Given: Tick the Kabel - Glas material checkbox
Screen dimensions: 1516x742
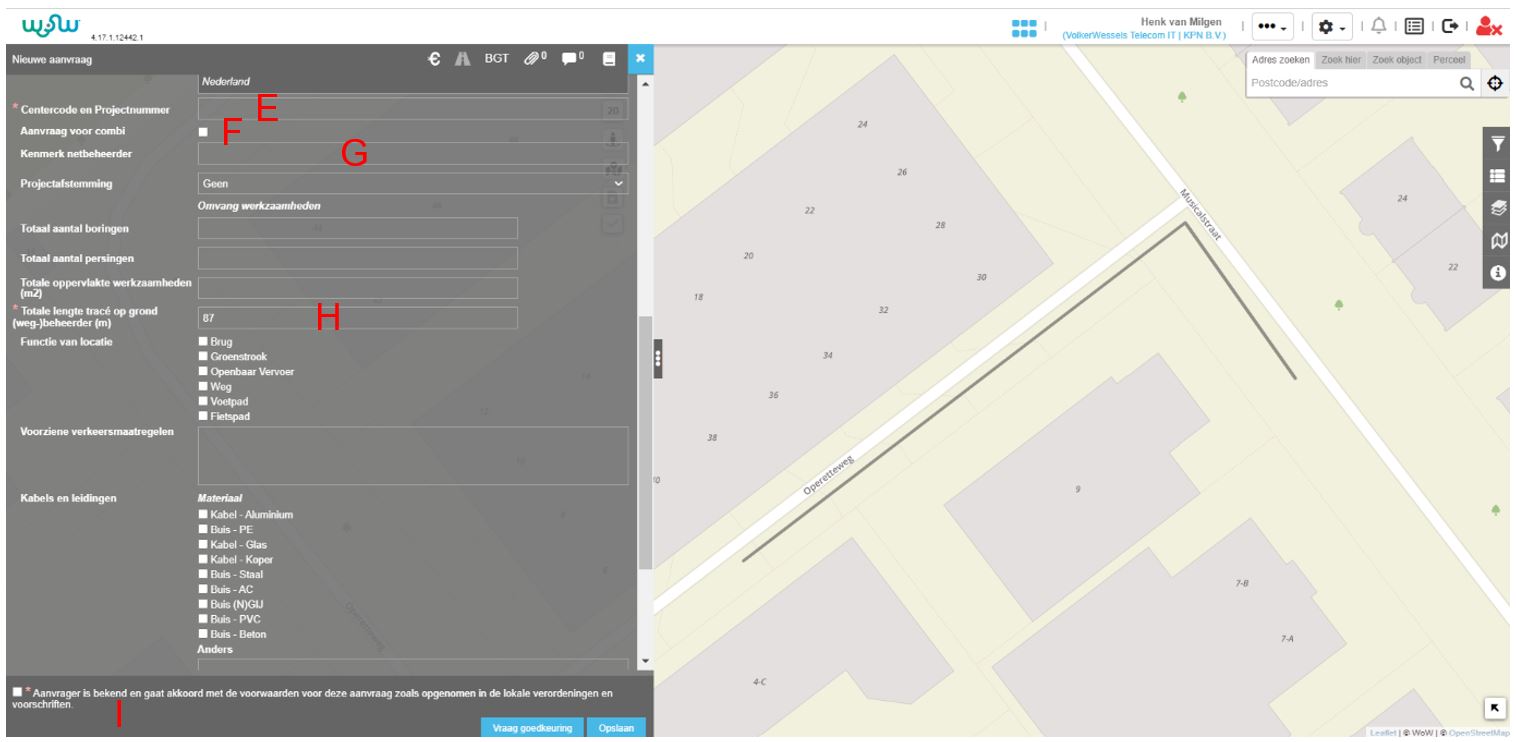Looking at the screenshot, I should (204, 545).
